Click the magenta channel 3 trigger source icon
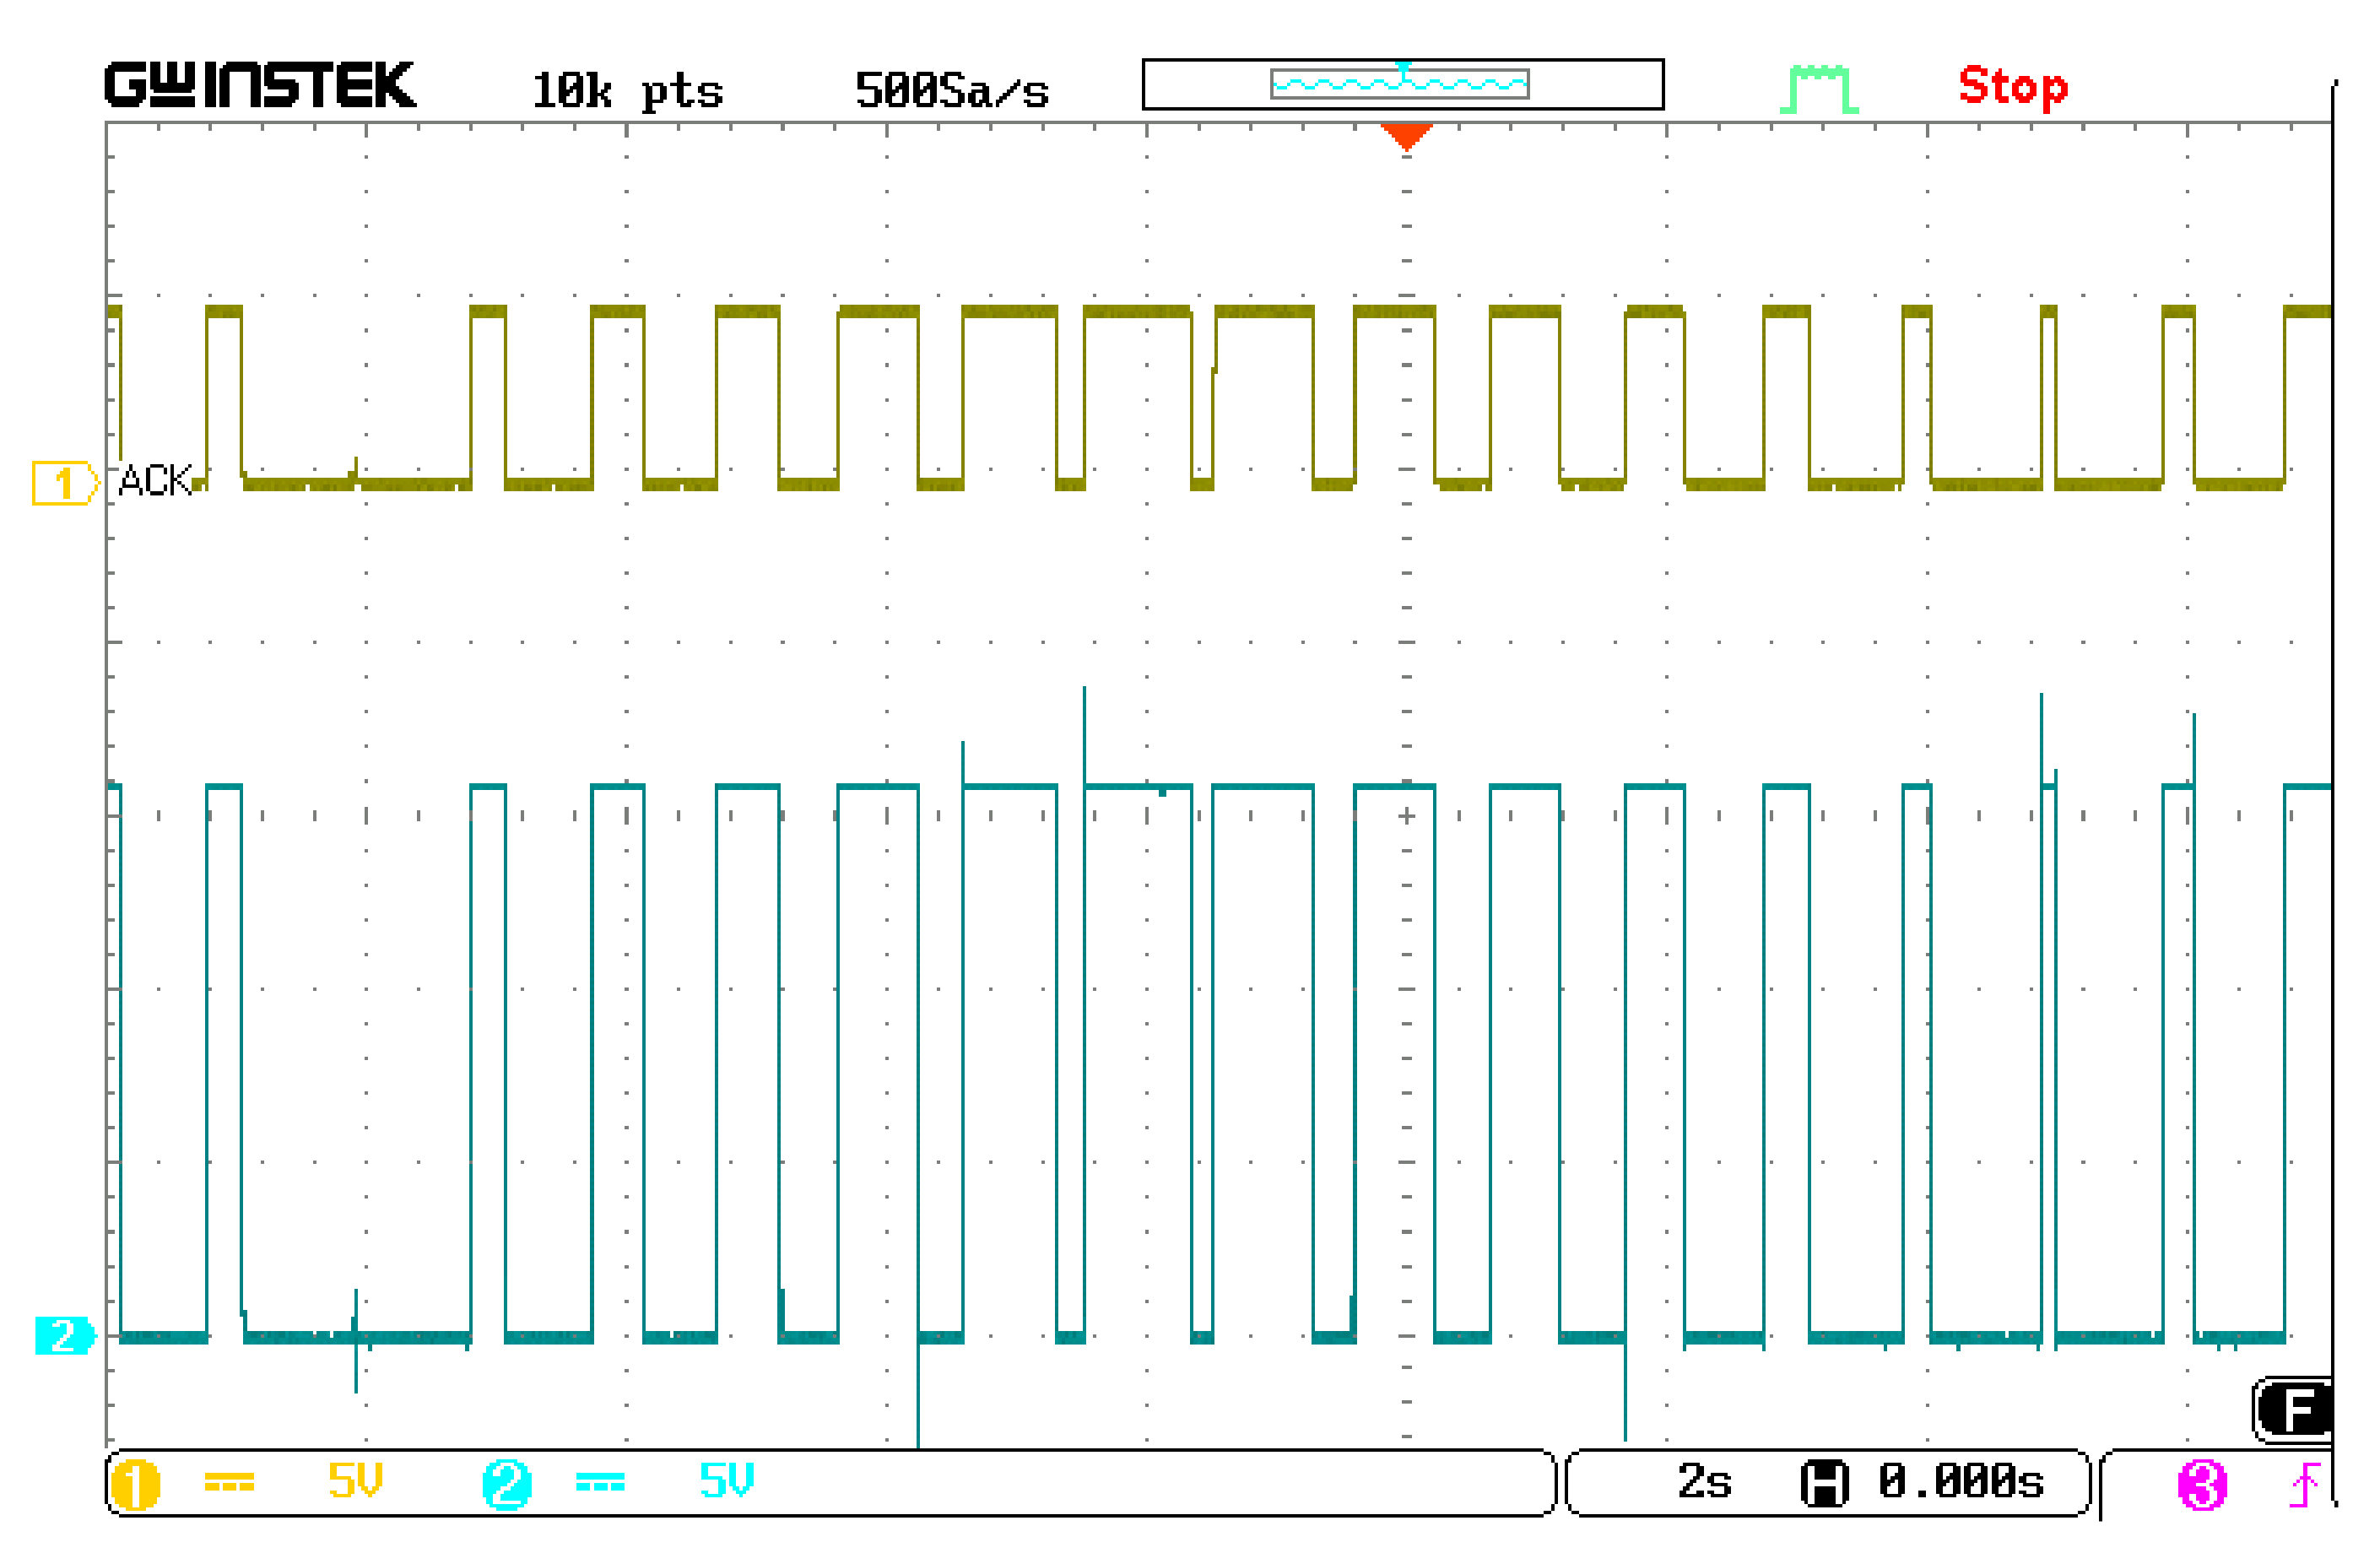 (2201, 1485)
